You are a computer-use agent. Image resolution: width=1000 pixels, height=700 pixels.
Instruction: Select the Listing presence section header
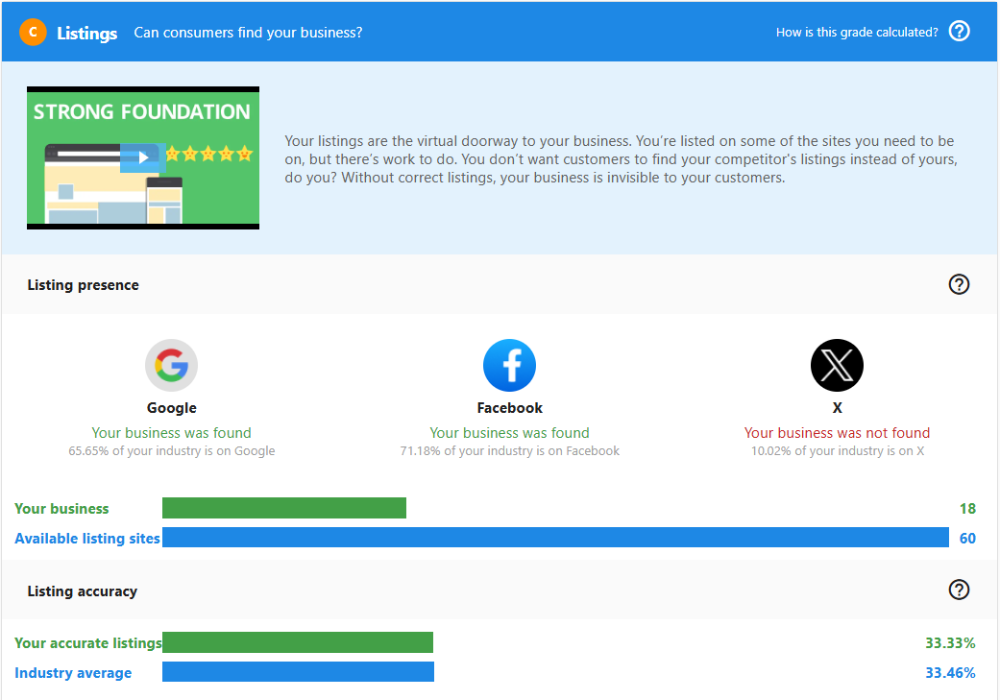[83, 285]
